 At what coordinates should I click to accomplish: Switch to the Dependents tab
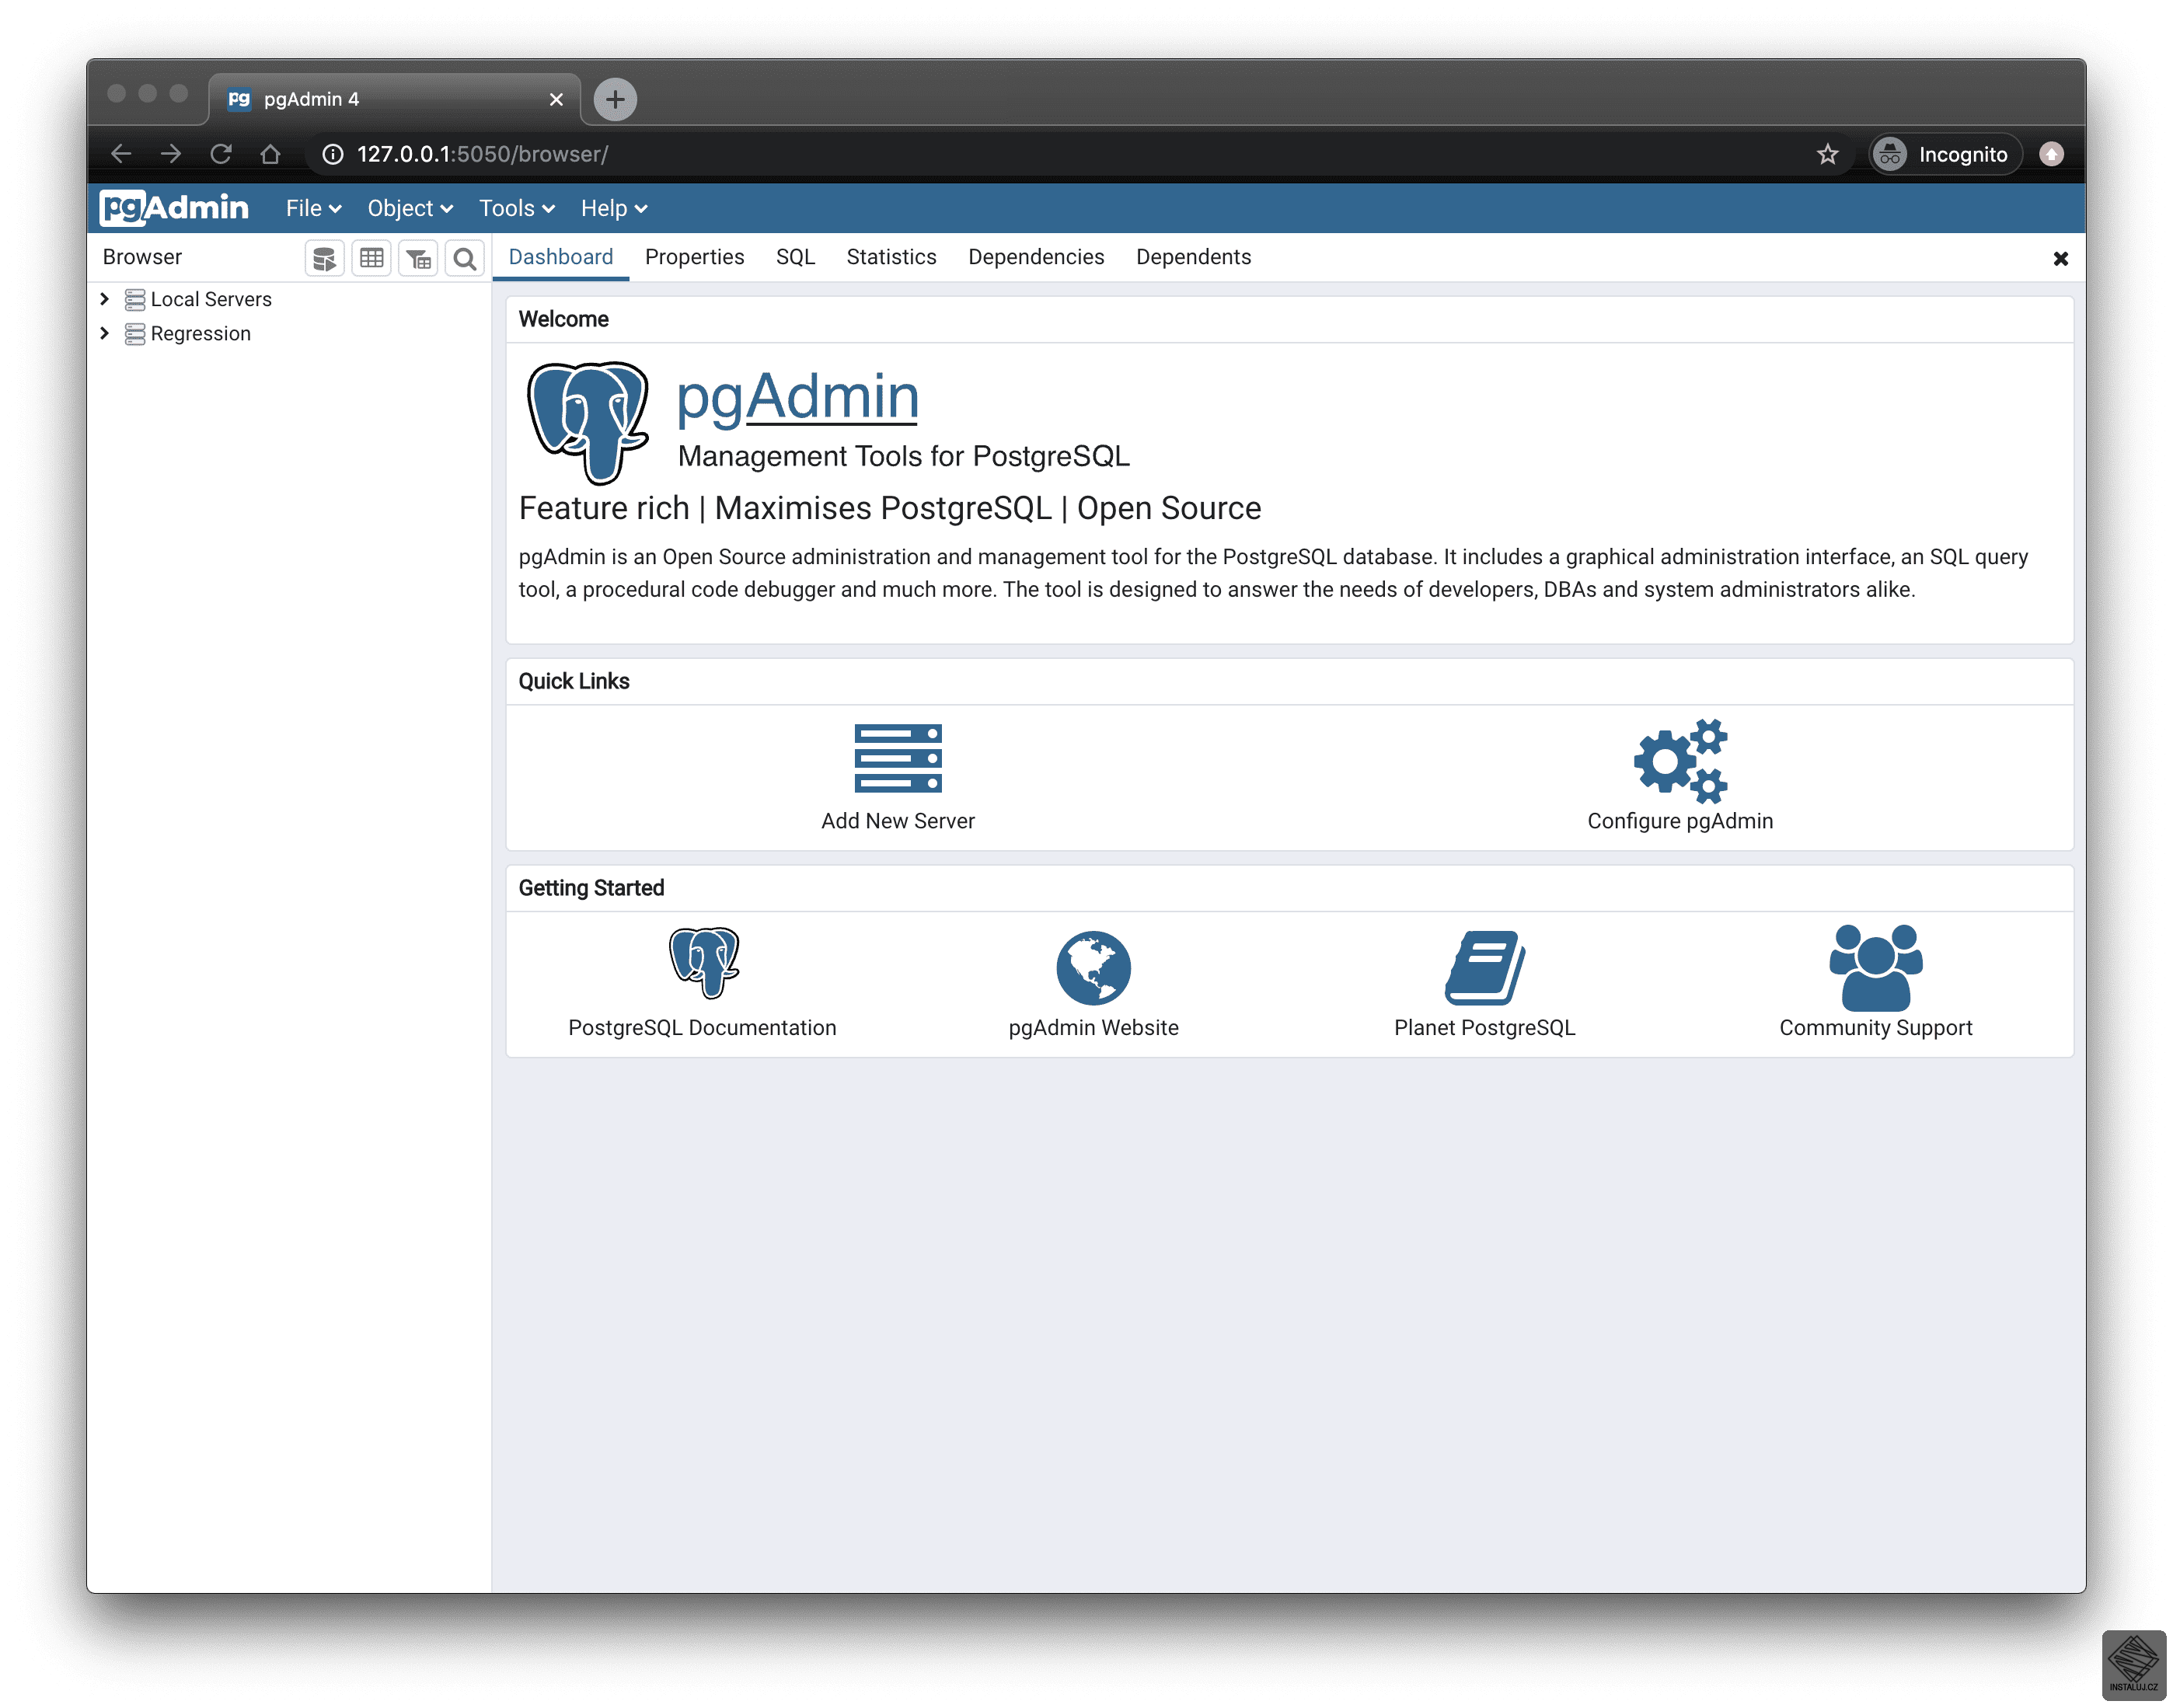pos(1193,257)
